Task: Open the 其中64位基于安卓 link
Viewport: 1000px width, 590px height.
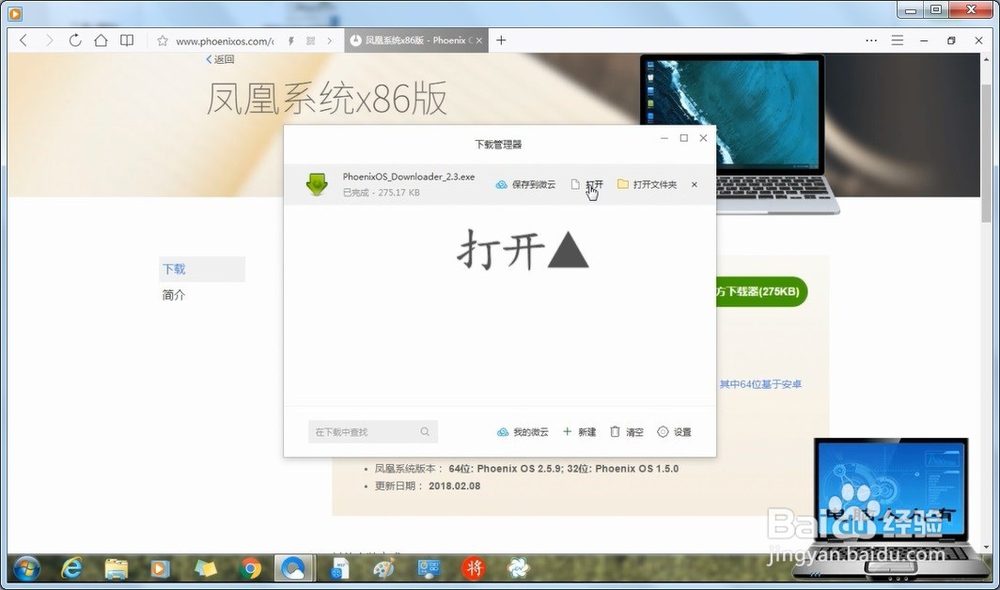Action: (760, 384)
